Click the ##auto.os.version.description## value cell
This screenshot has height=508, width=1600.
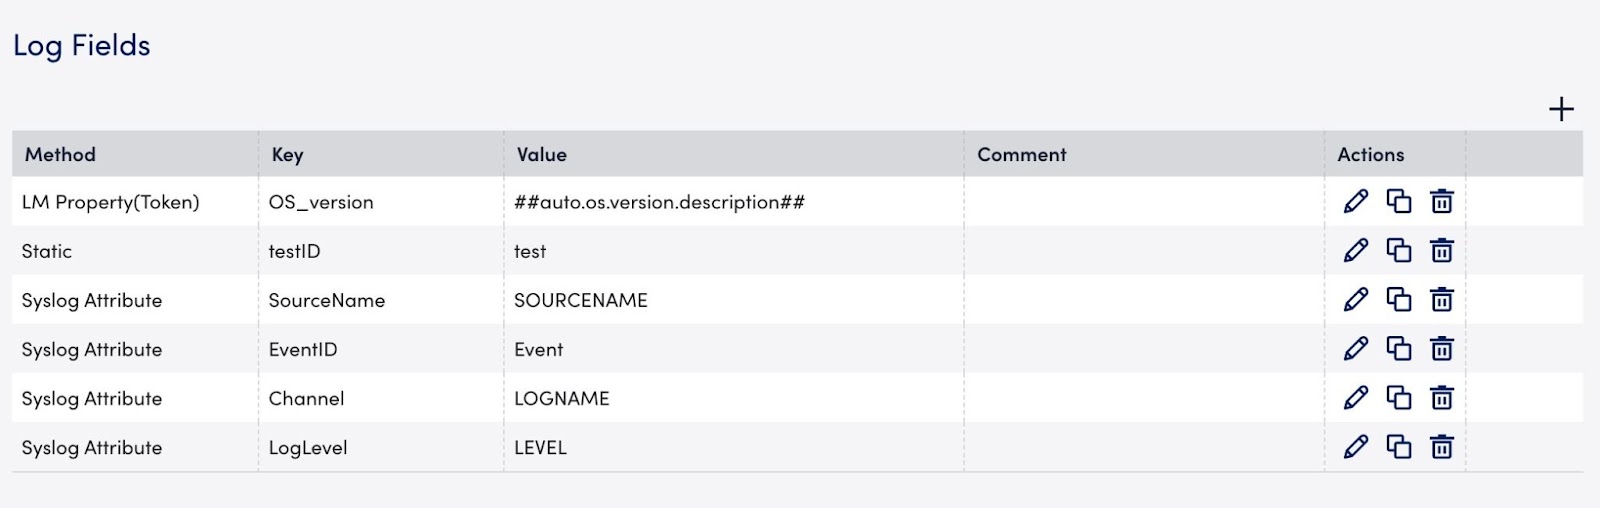click(734, 201)
